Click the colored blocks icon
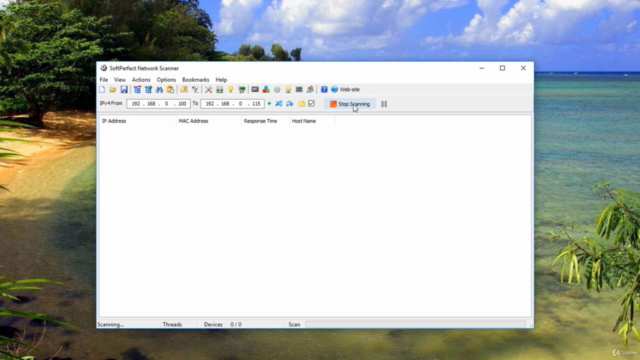 266,89
